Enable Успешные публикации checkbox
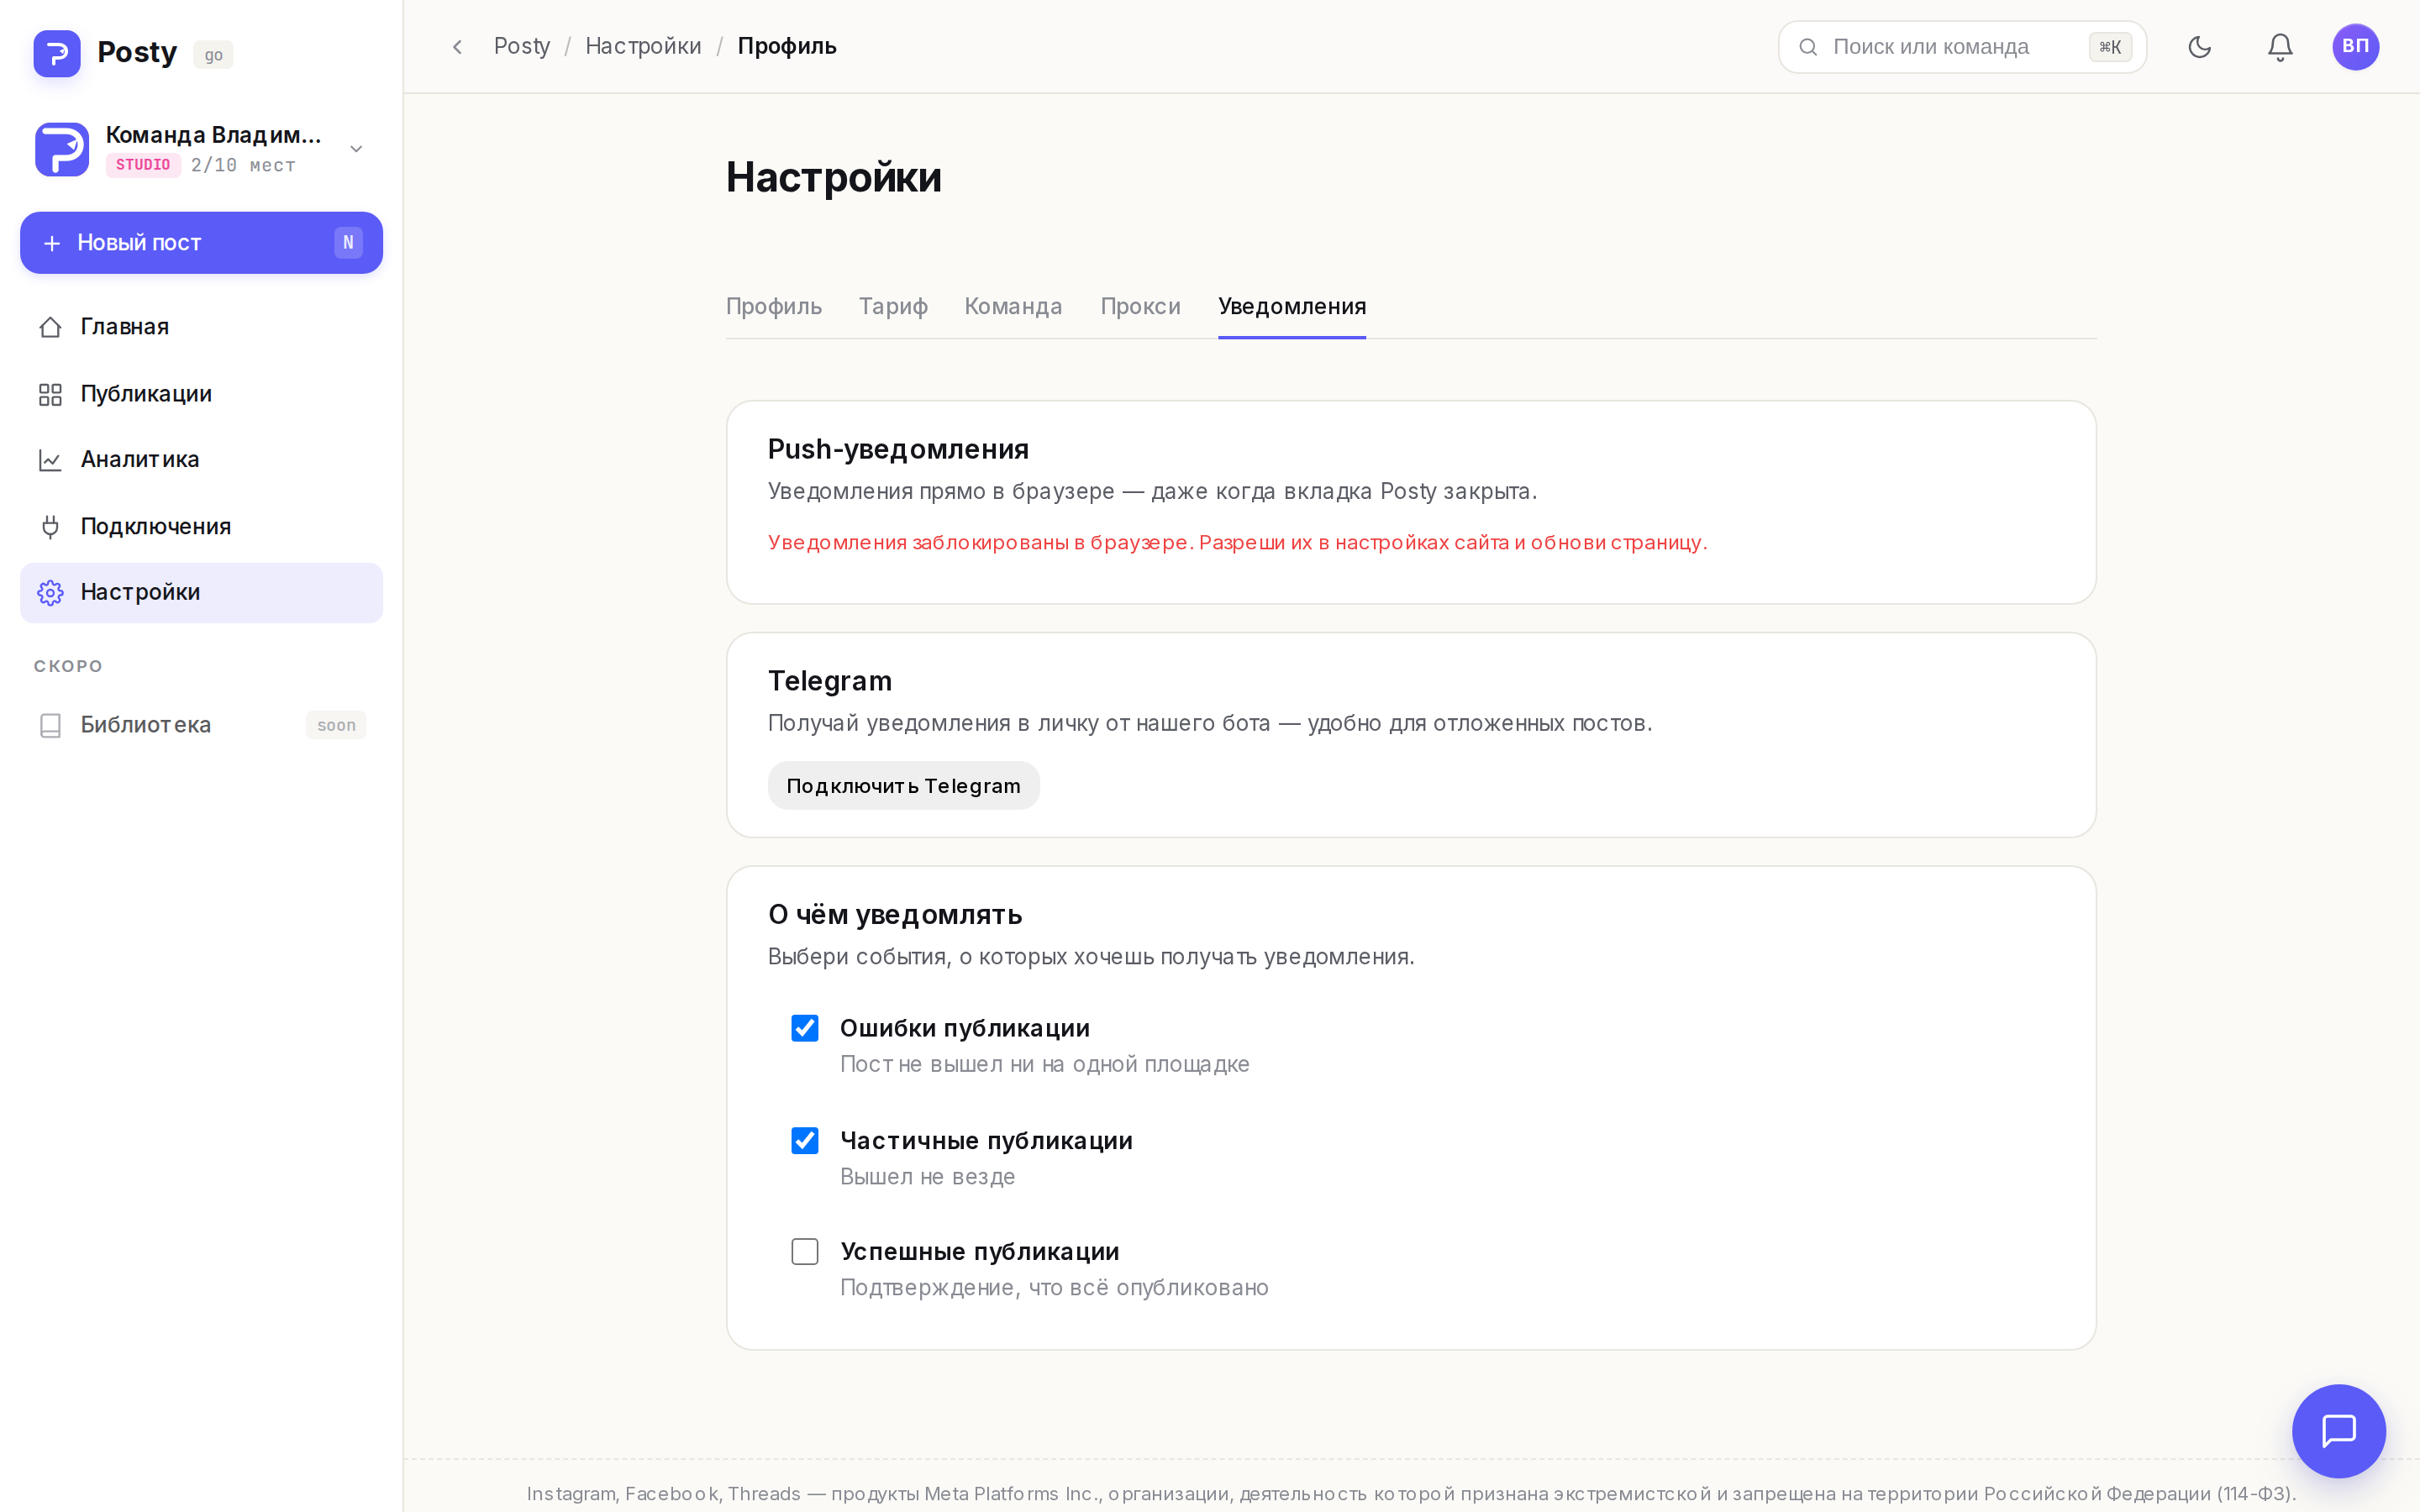Screen dimensions: 2420x1512 coord(805,1252)
